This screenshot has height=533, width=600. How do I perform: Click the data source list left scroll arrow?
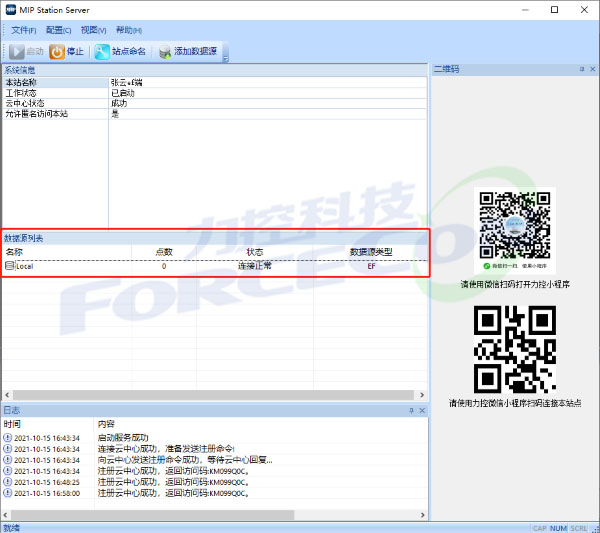(x=7, y=395)
